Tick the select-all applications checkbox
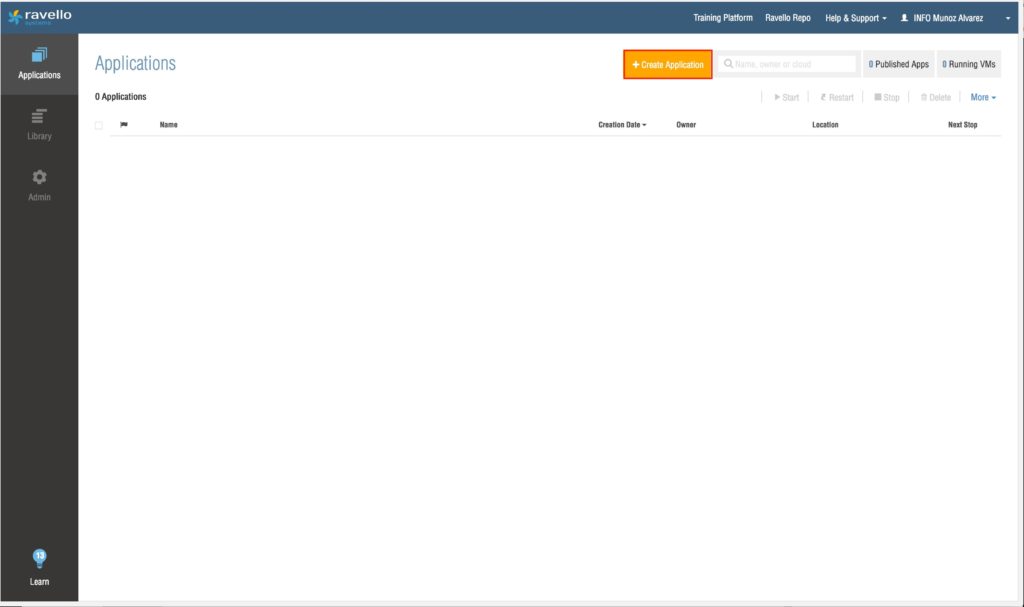This screenshot has height=607, width=1024. point(98,125)
